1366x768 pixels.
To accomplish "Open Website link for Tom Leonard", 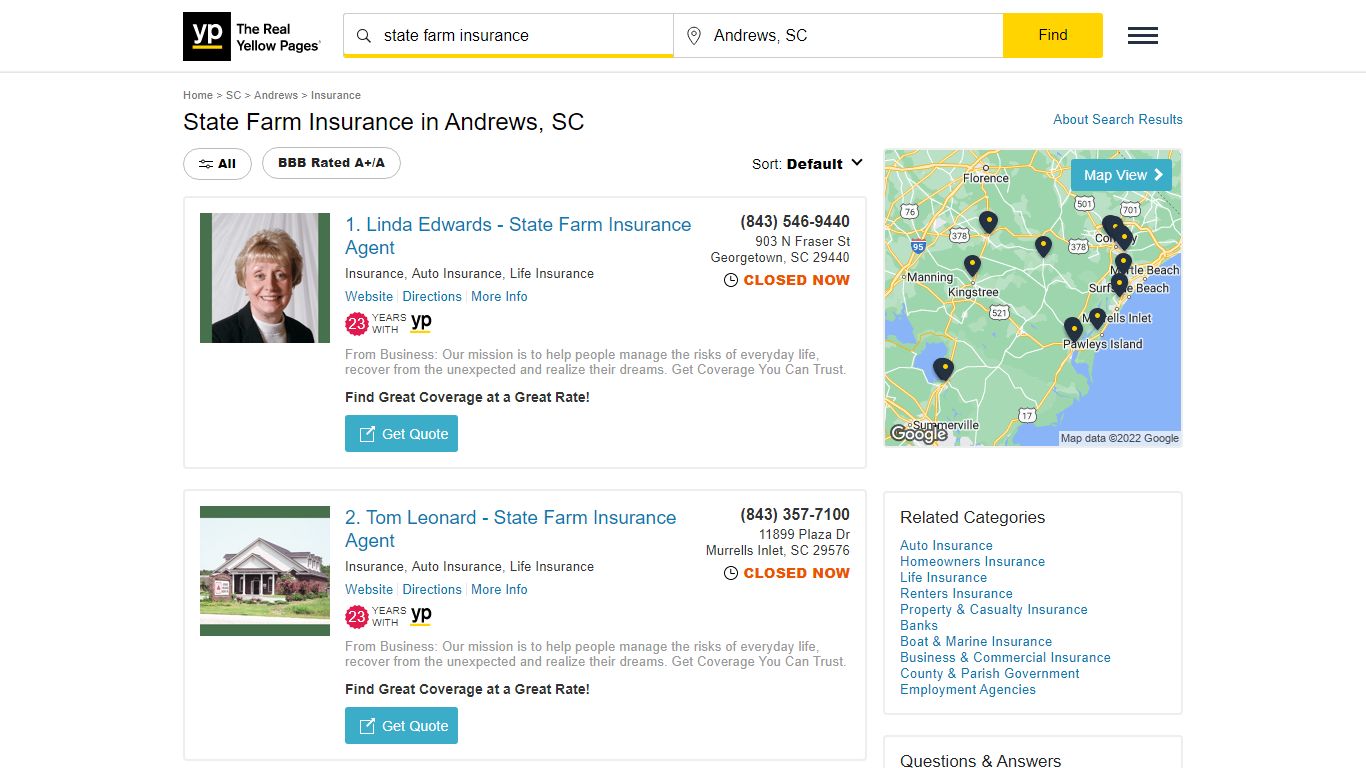I will [x=369, y=589].
